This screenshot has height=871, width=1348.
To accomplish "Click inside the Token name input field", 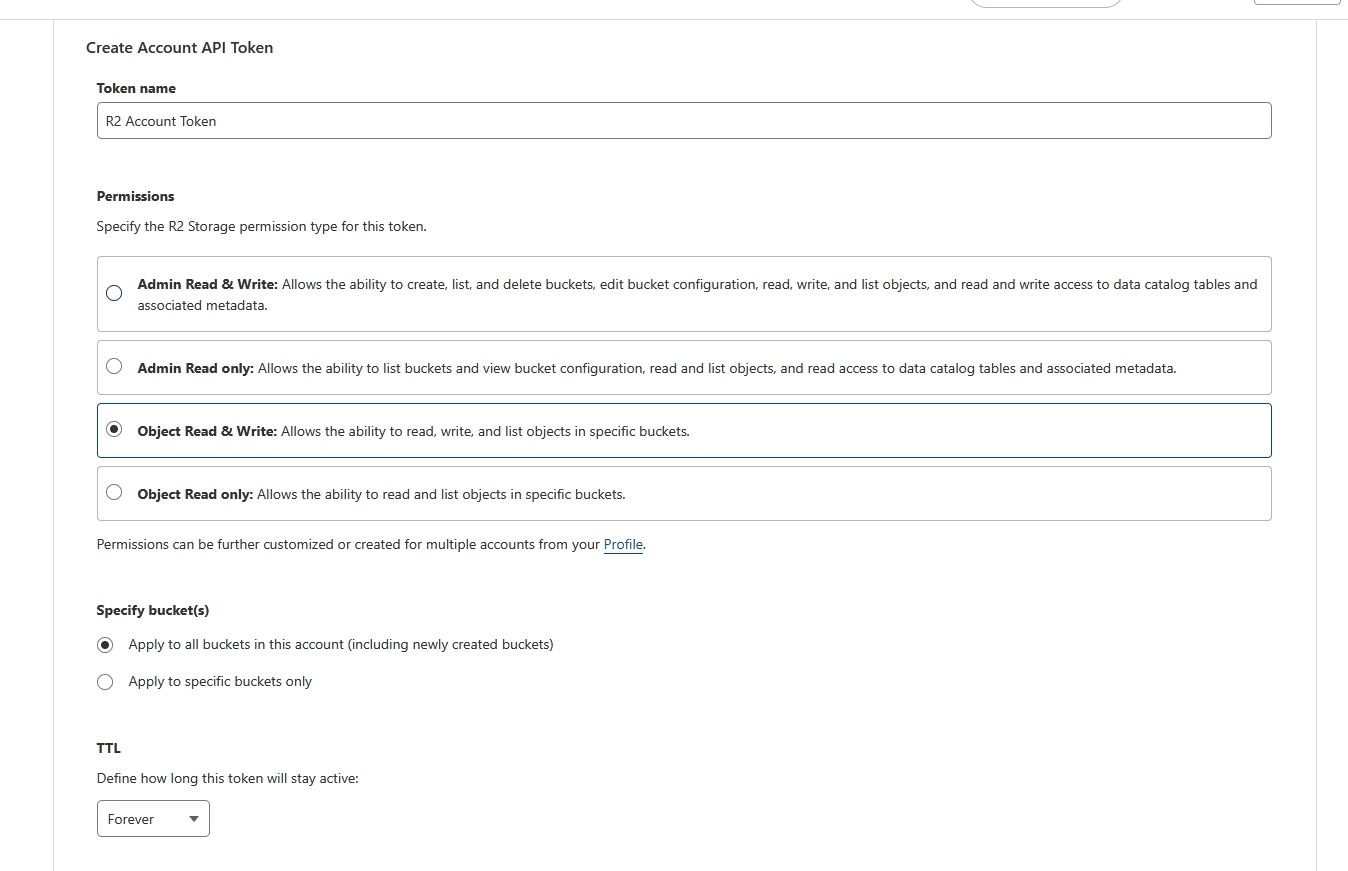I will [x=683, y=121].
